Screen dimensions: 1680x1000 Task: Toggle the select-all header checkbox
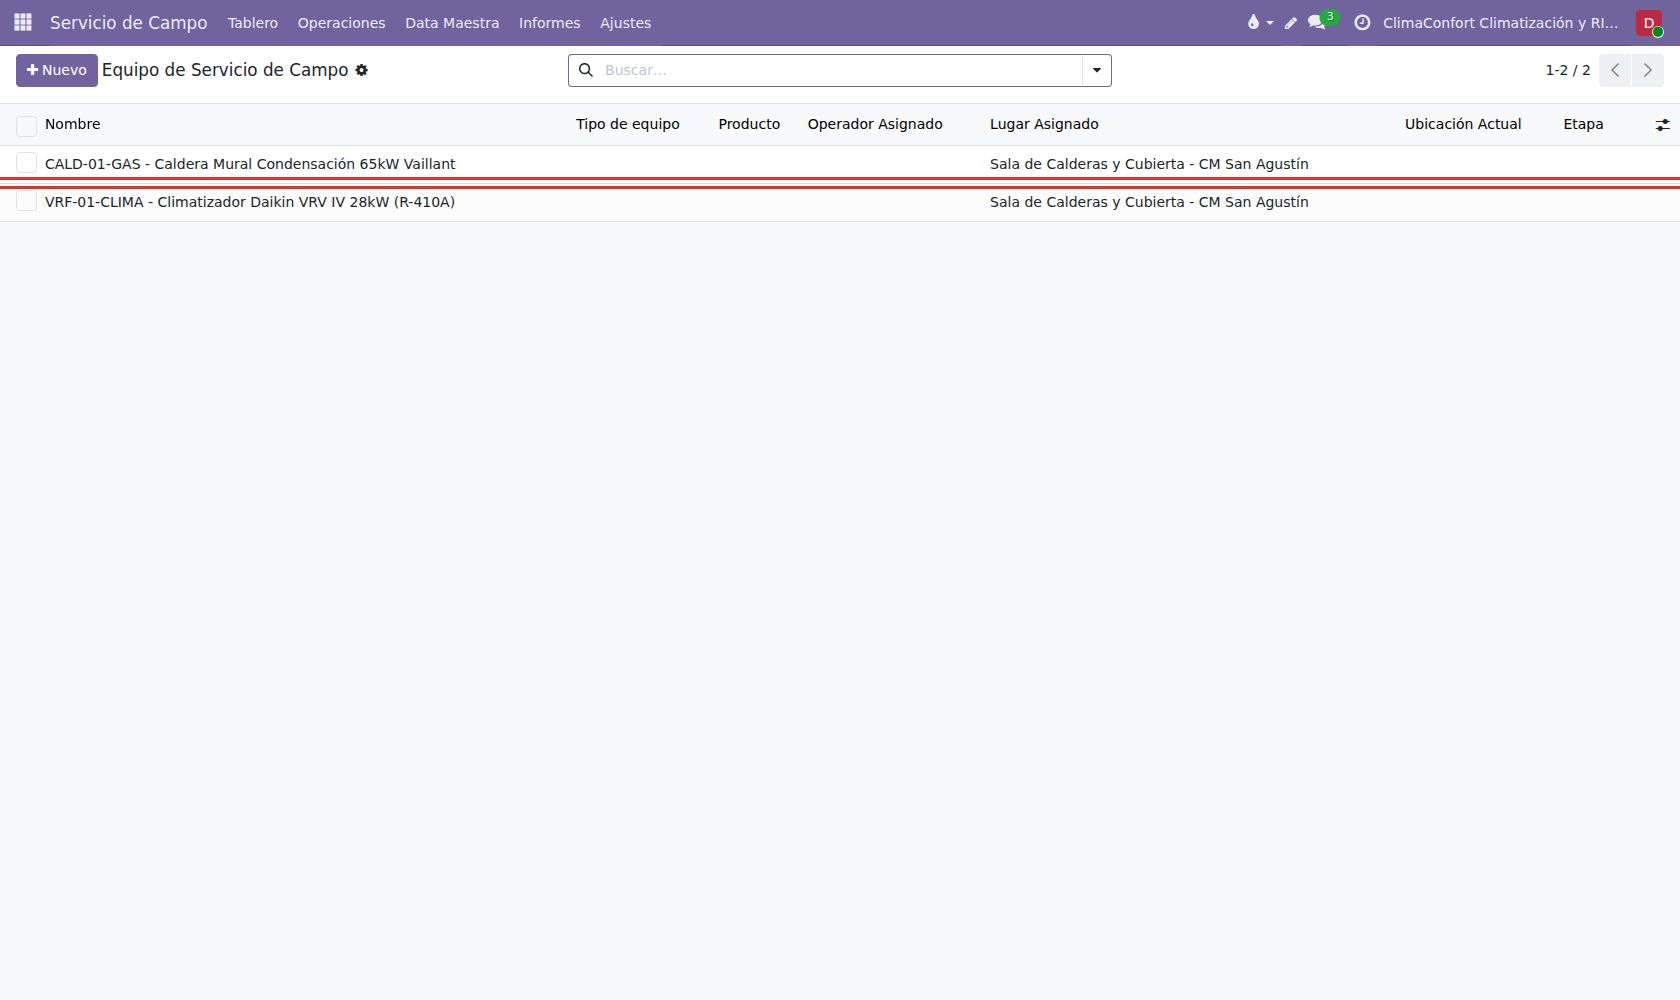tap(27, 125)
